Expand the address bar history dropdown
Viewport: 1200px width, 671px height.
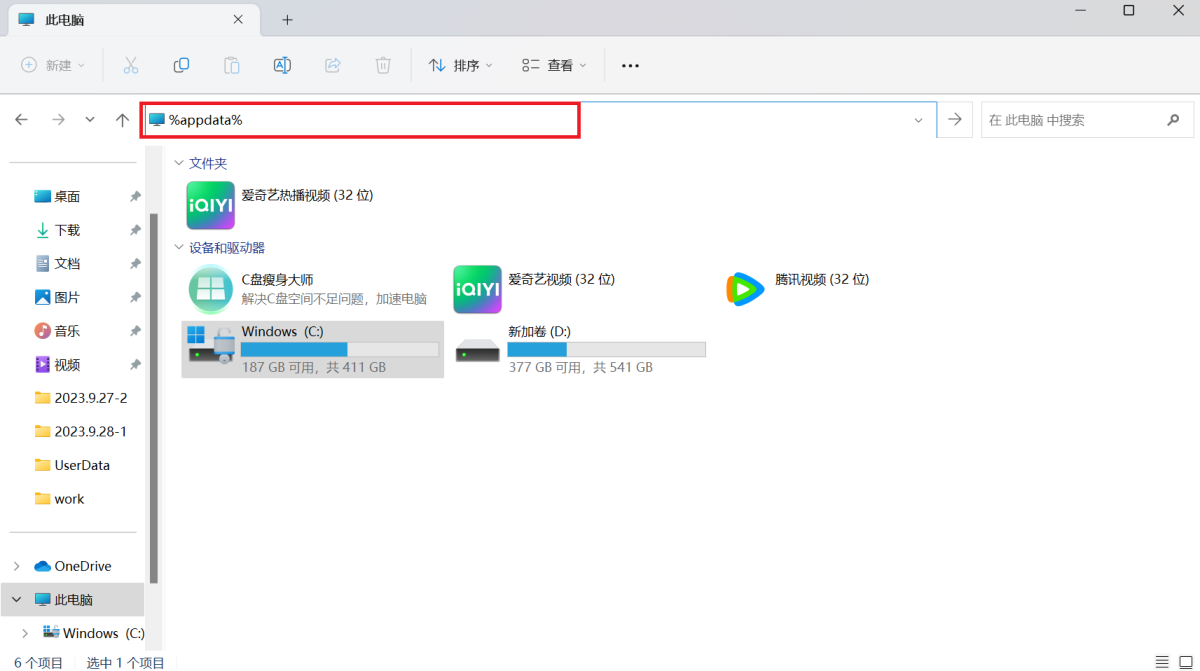[918, 120]
